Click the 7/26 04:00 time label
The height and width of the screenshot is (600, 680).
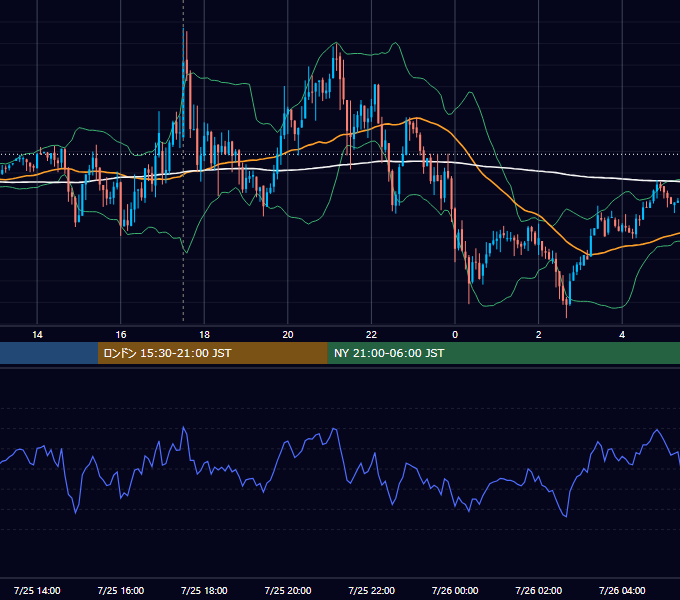coord(622,590)
